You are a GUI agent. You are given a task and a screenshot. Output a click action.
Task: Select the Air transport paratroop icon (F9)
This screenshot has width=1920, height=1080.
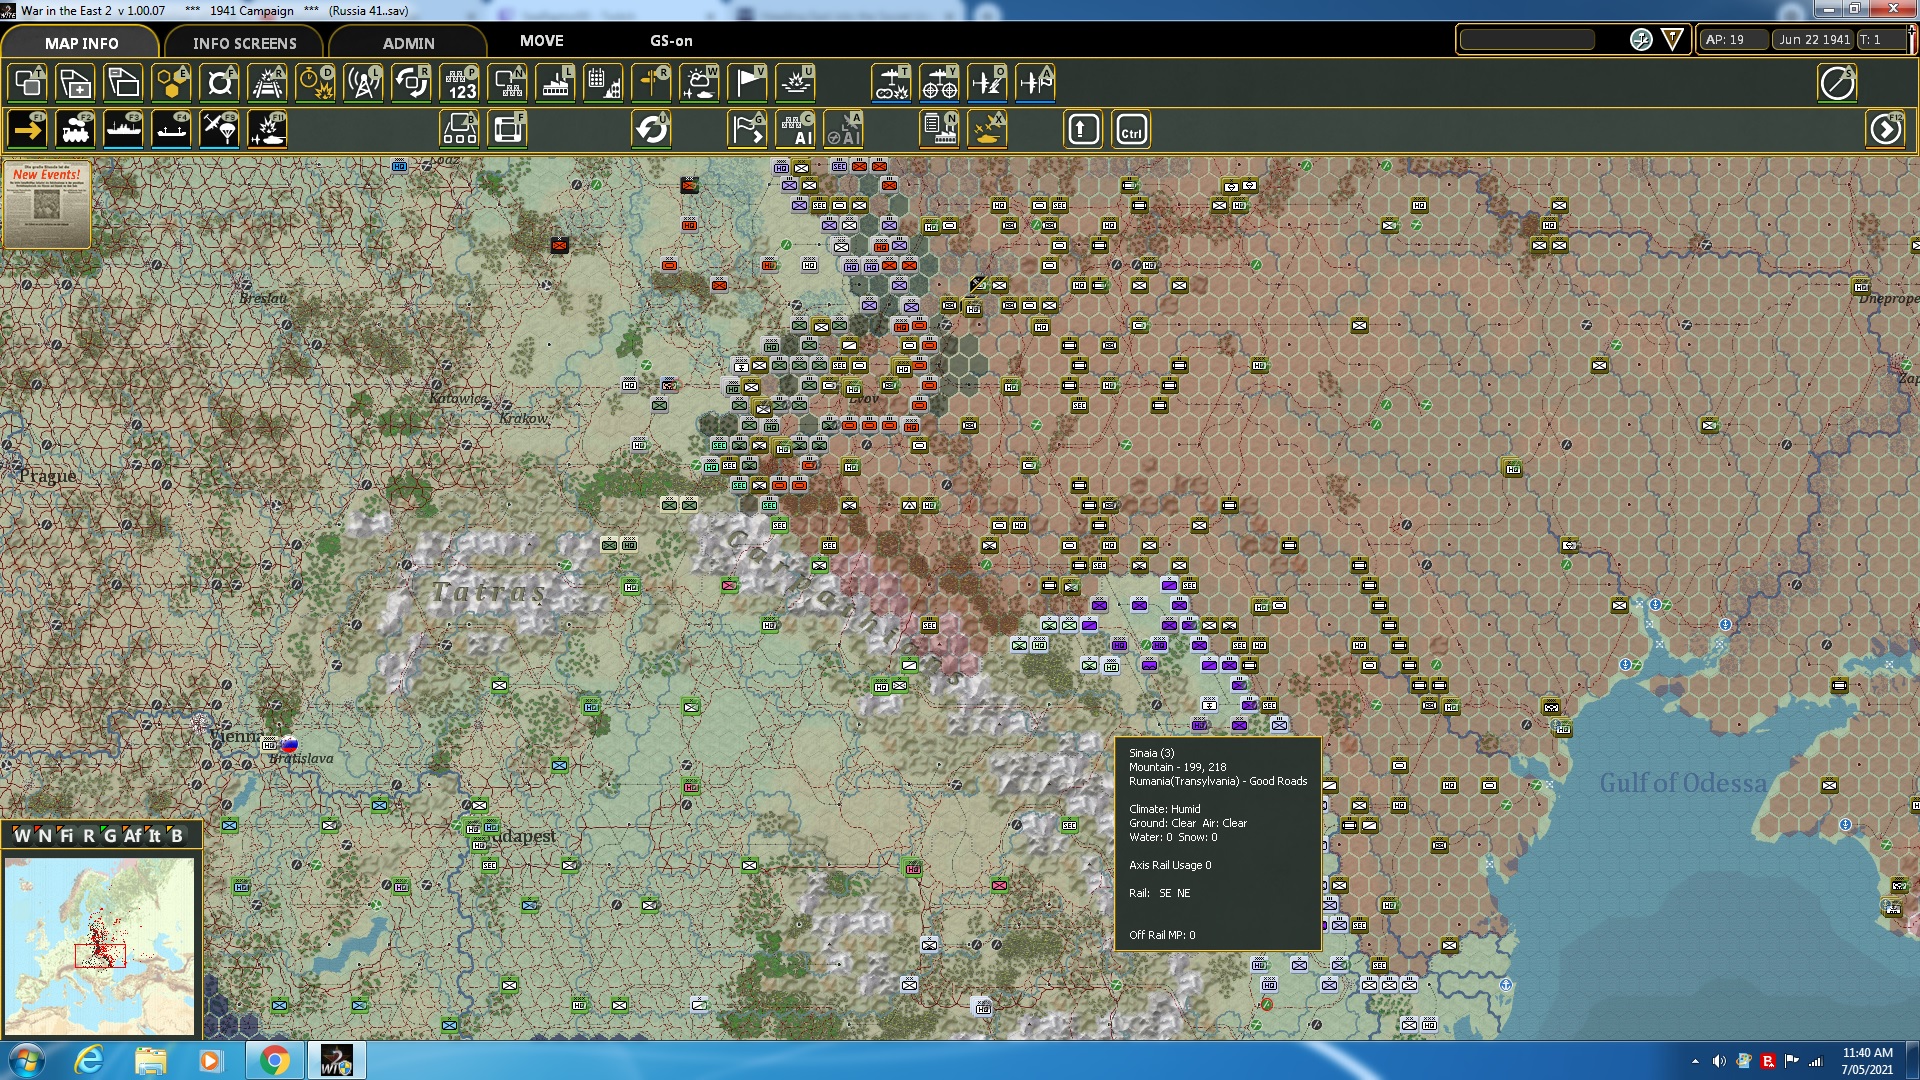pyautogui.click(x=220, y=130)
